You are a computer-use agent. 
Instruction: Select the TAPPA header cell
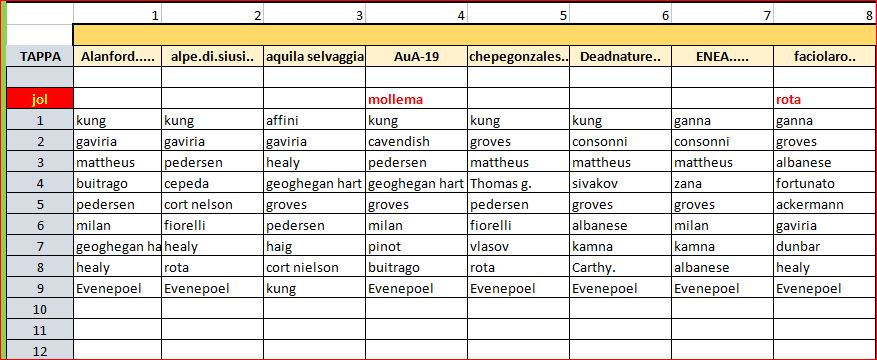40,56
